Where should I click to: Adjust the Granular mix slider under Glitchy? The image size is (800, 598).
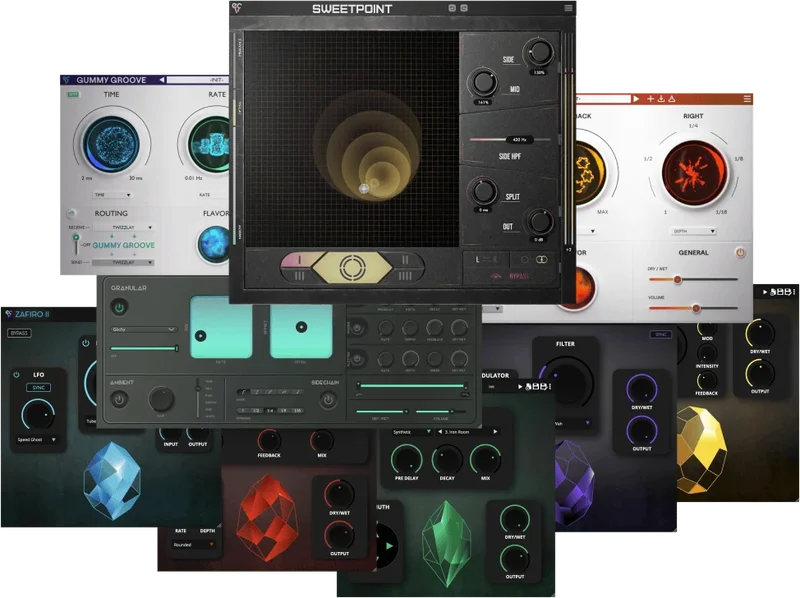[x=144, y=348]
